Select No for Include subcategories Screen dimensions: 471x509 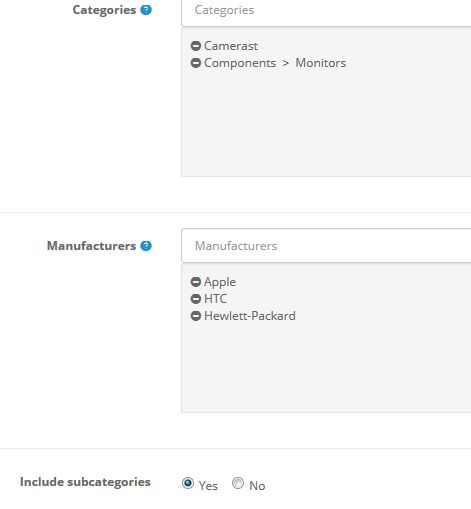[238, 483]
